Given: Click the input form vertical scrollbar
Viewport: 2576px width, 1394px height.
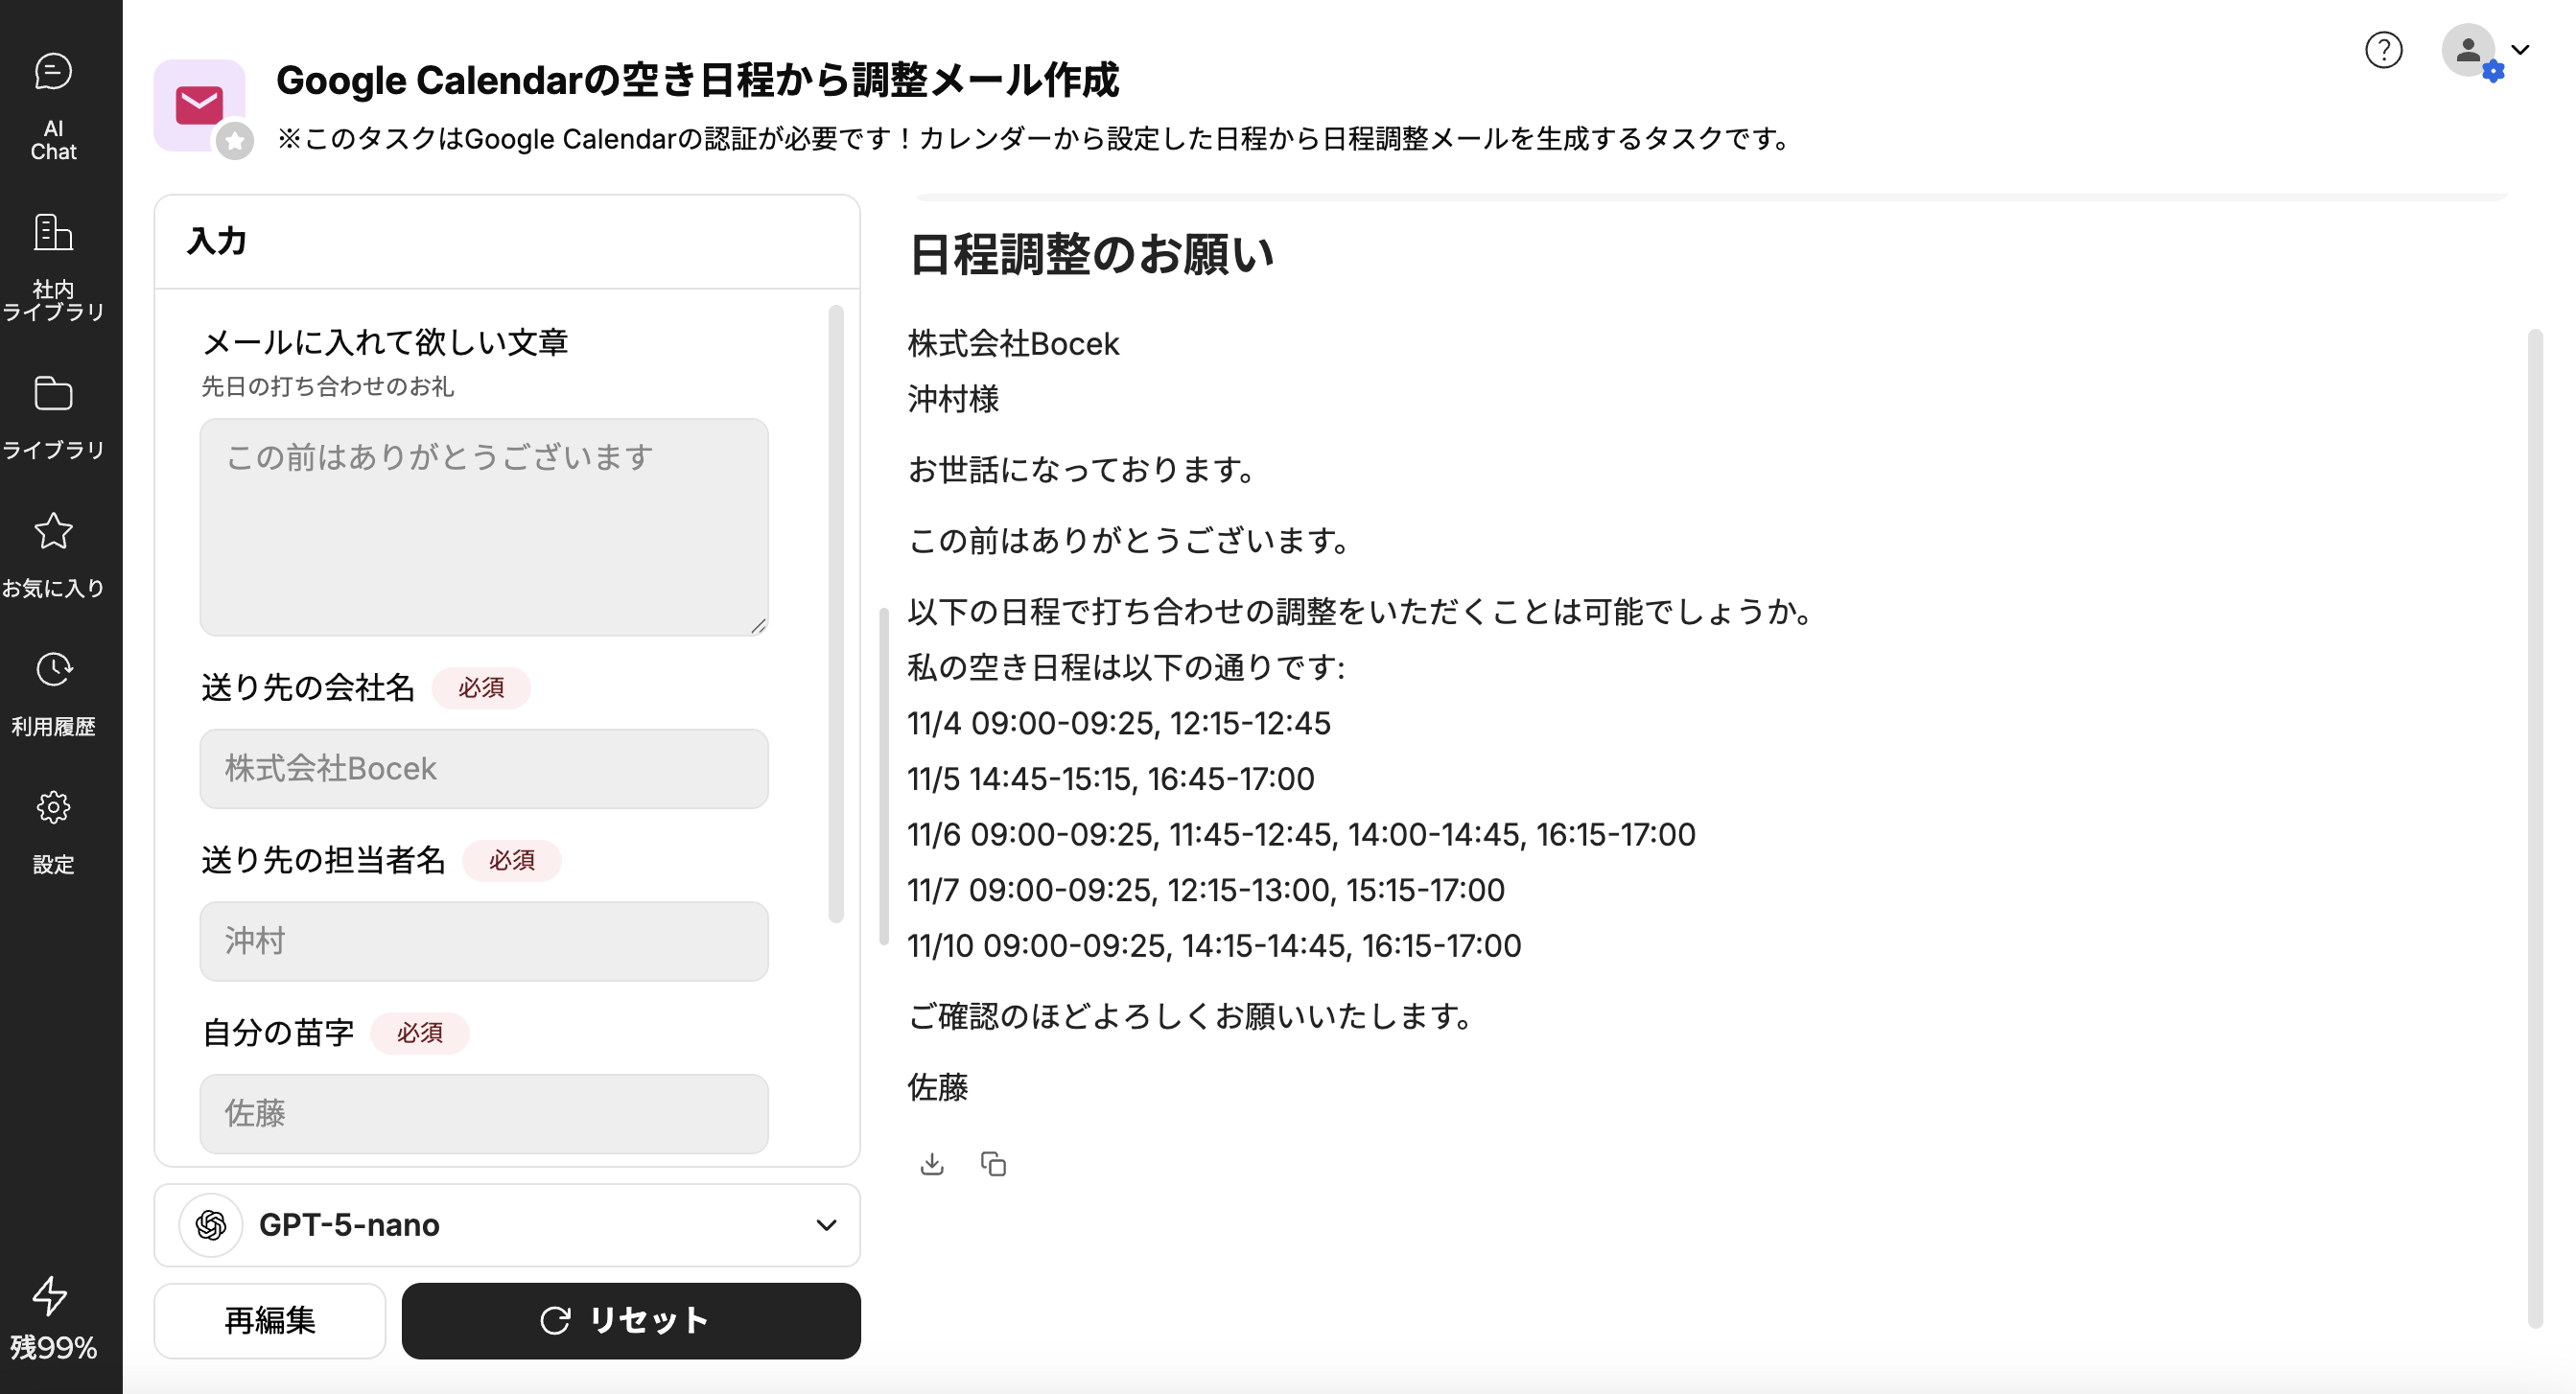Looking at the screenshot, I should click(836, 614).
